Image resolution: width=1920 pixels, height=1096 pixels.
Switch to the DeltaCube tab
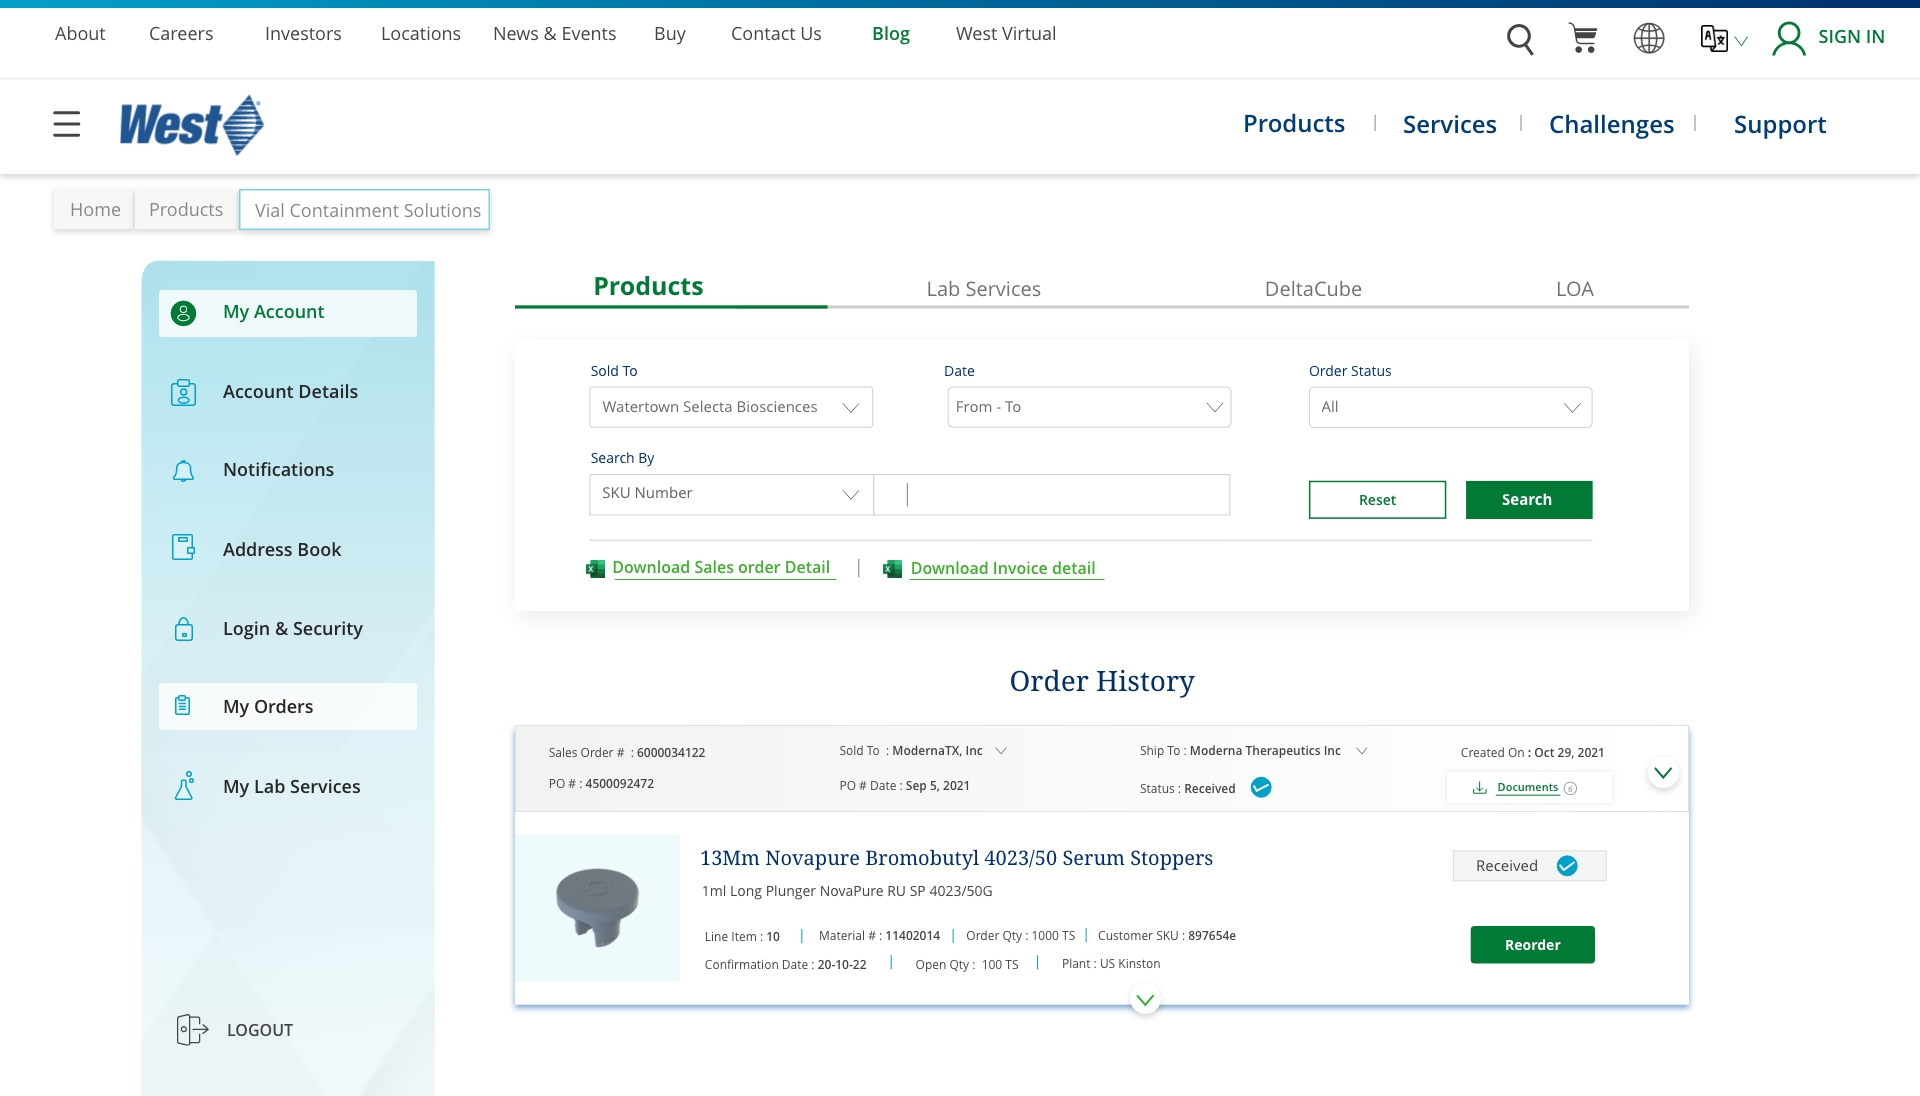1312,289
